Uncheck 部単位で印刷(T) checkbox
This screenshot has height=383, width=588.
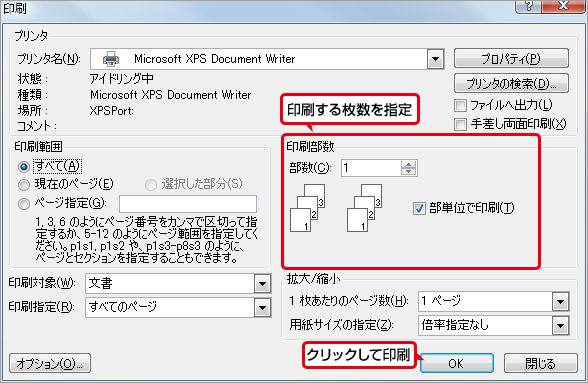coord(419,208)
